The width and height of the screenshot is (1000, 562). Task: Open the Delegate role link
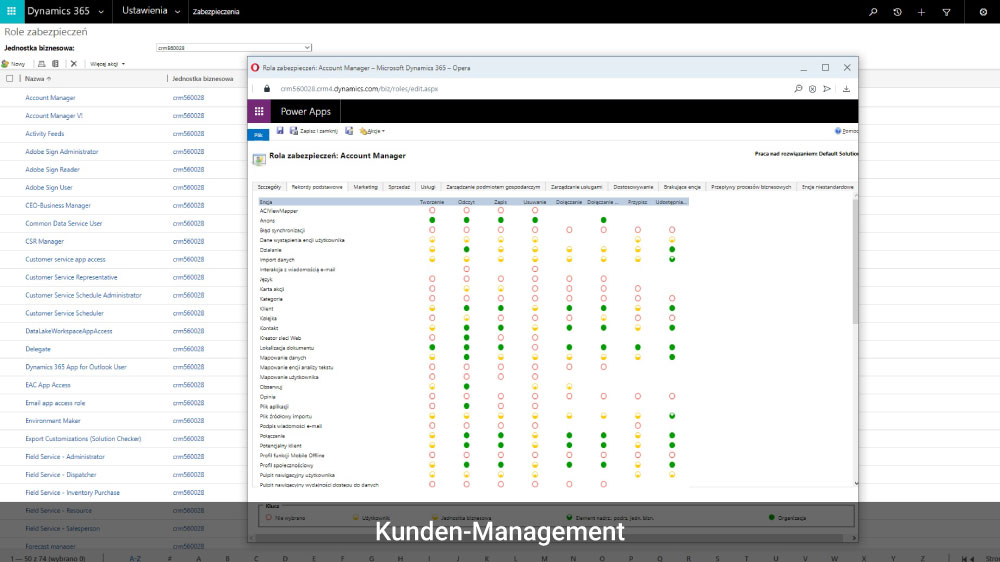[x=38, y=349]
